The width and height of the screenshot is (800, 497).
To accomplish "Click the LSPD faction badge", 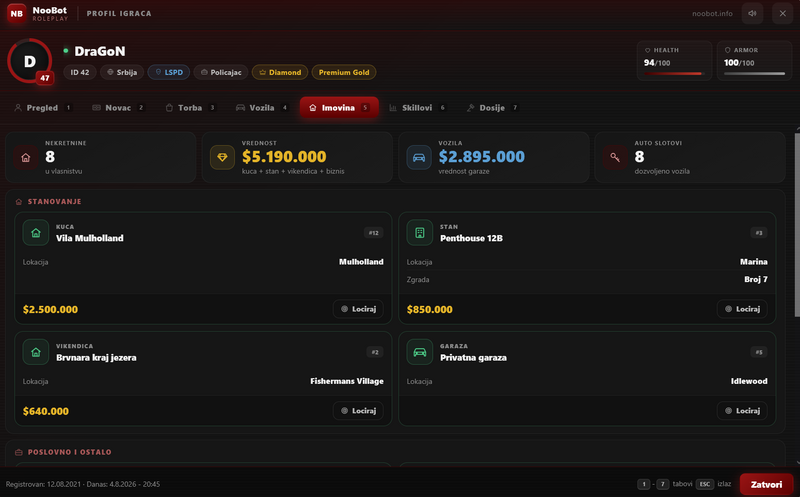I will pos(169,72).
